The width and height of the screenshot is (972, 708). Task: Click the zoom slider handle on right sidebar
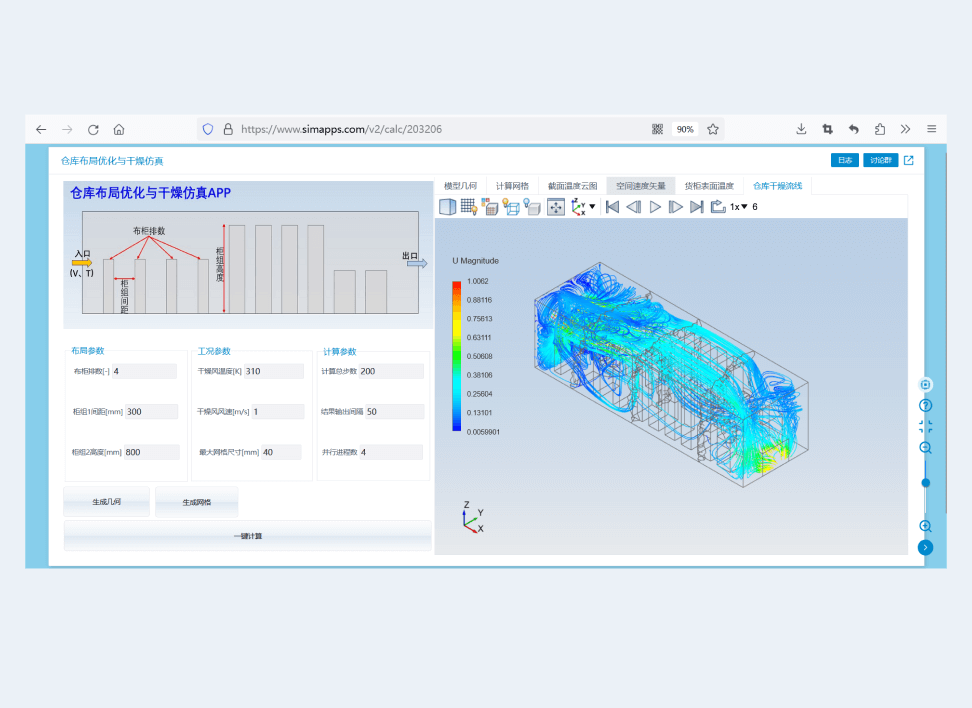(x=925, y=483)
